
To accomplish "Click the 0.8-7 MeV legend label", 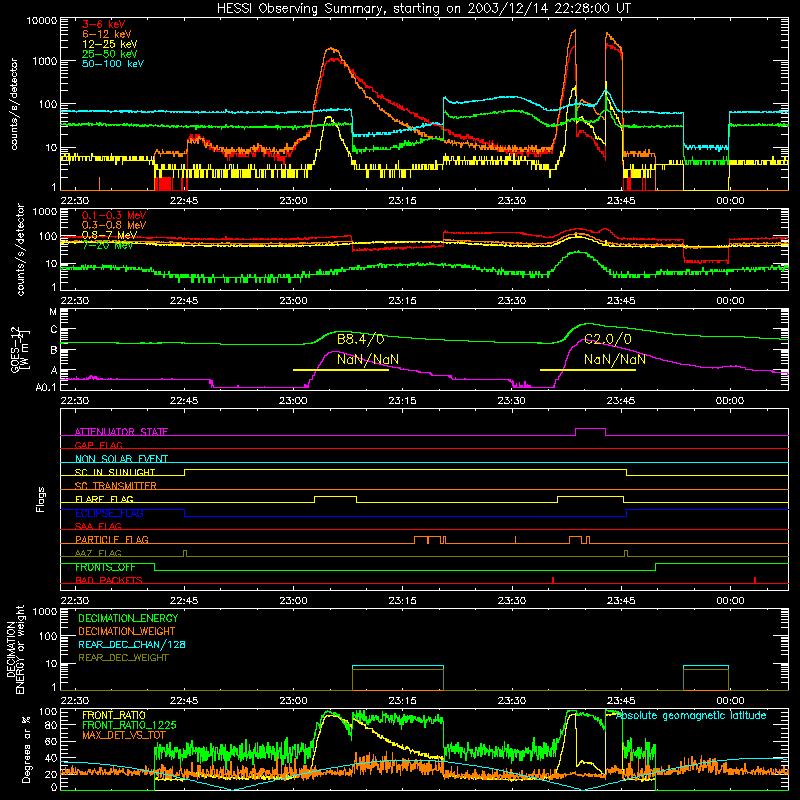I will 110,235.
